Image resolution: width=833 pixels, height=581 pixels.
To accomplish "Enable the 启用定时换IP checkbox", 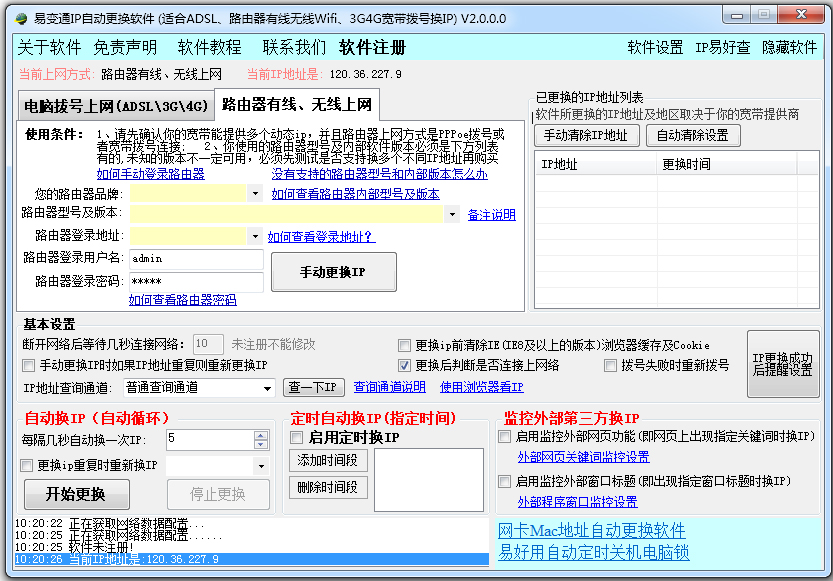I will pos(294,437).
